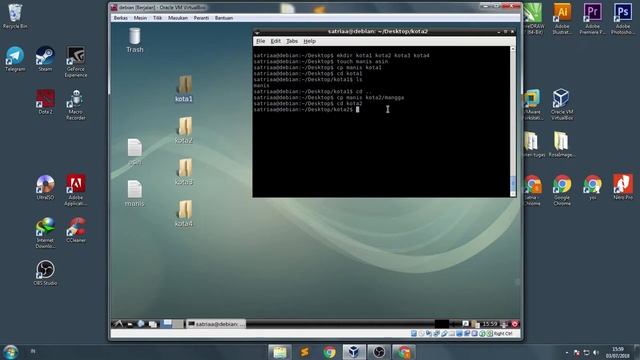640x360 pixels.
Task: Open Macro Recorder desktop shortcut
Action: (76, 105)
